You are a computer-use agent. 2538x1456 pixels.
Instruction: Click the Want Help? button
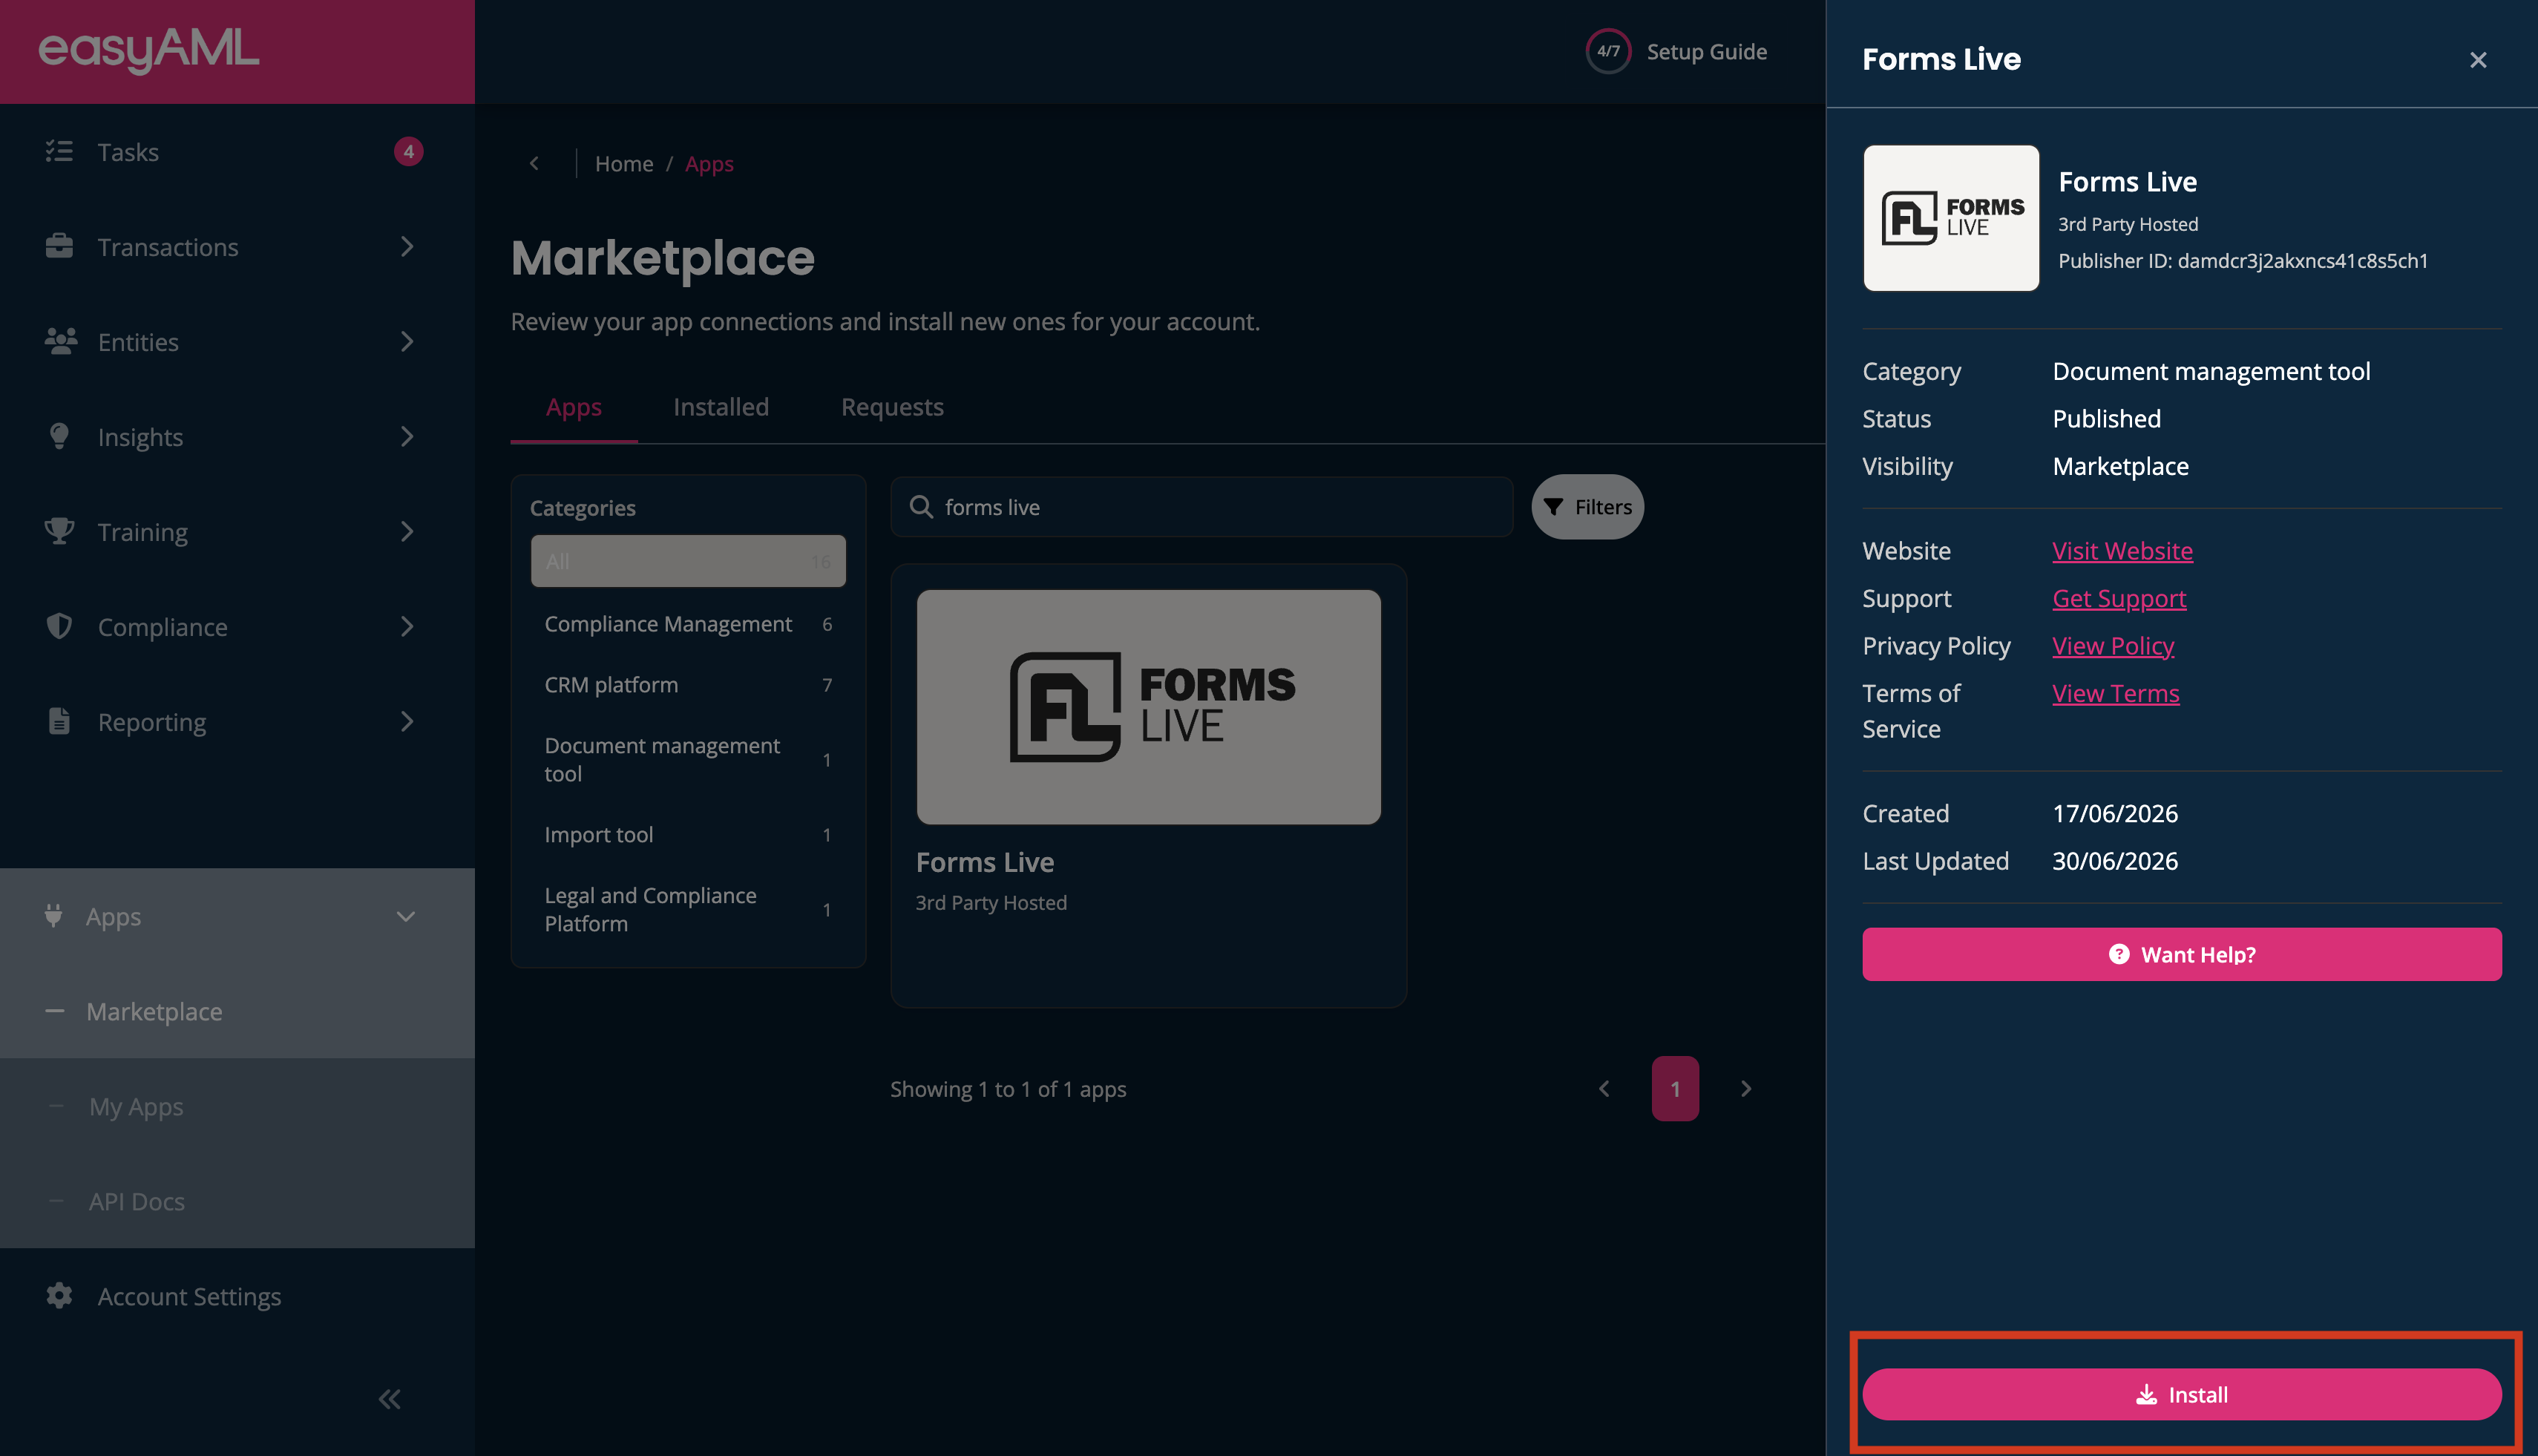[2182, 954]
